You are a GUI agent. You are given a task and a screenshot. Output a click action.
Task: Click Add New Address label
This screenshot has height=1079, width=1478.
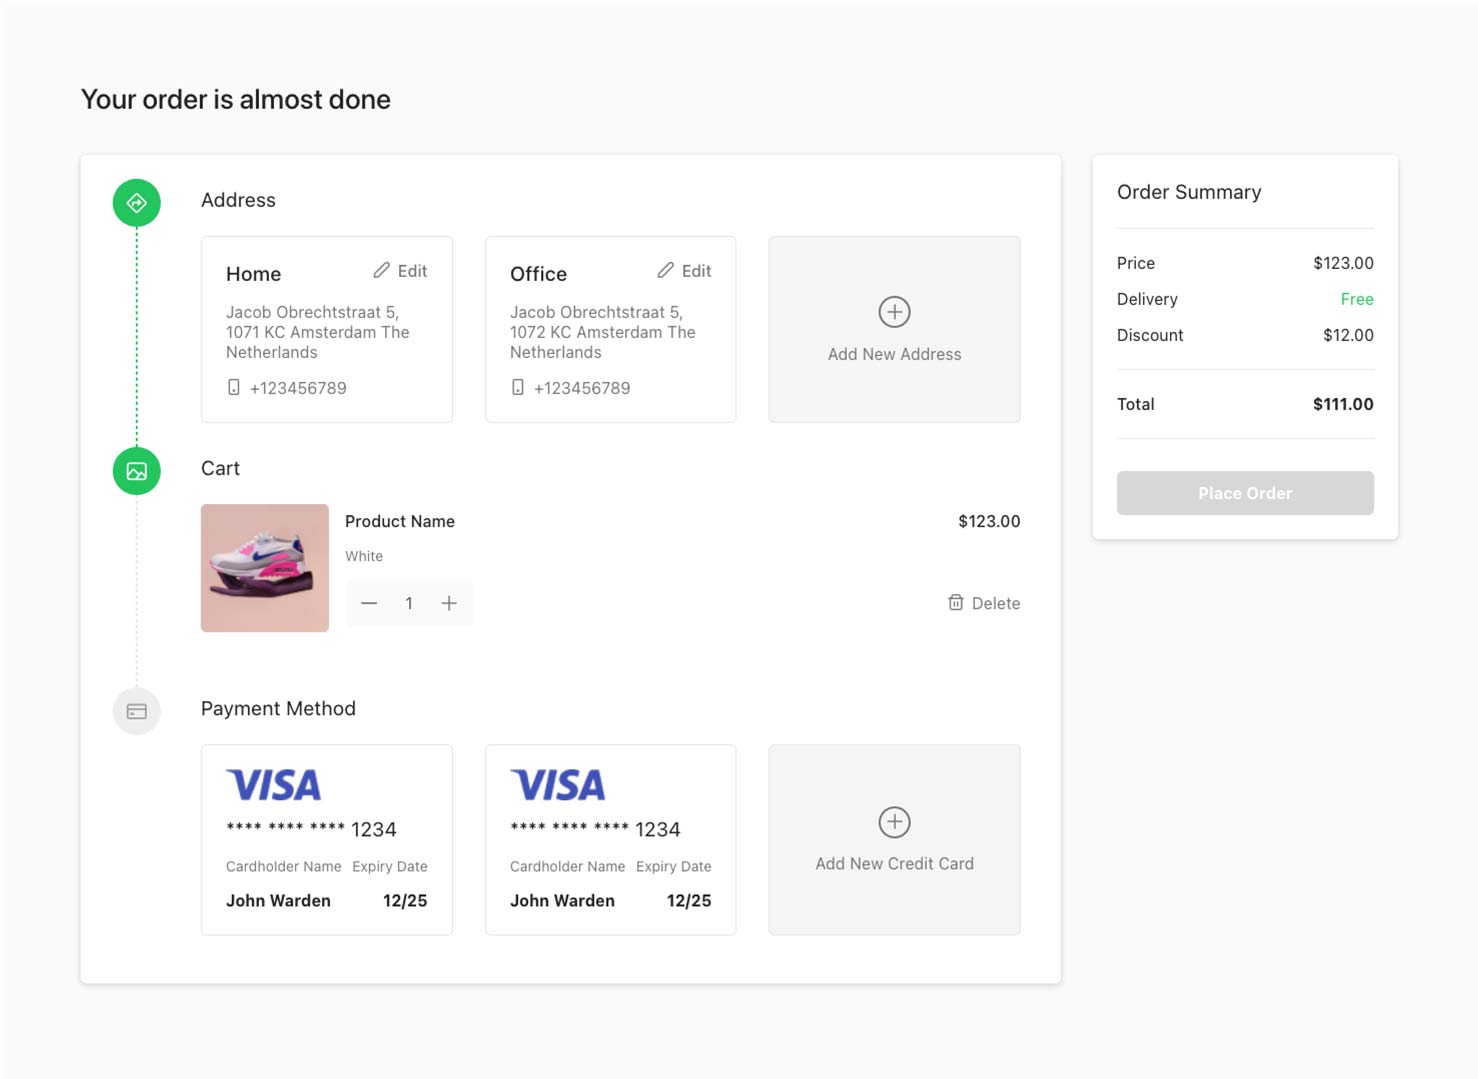(894, 354)
